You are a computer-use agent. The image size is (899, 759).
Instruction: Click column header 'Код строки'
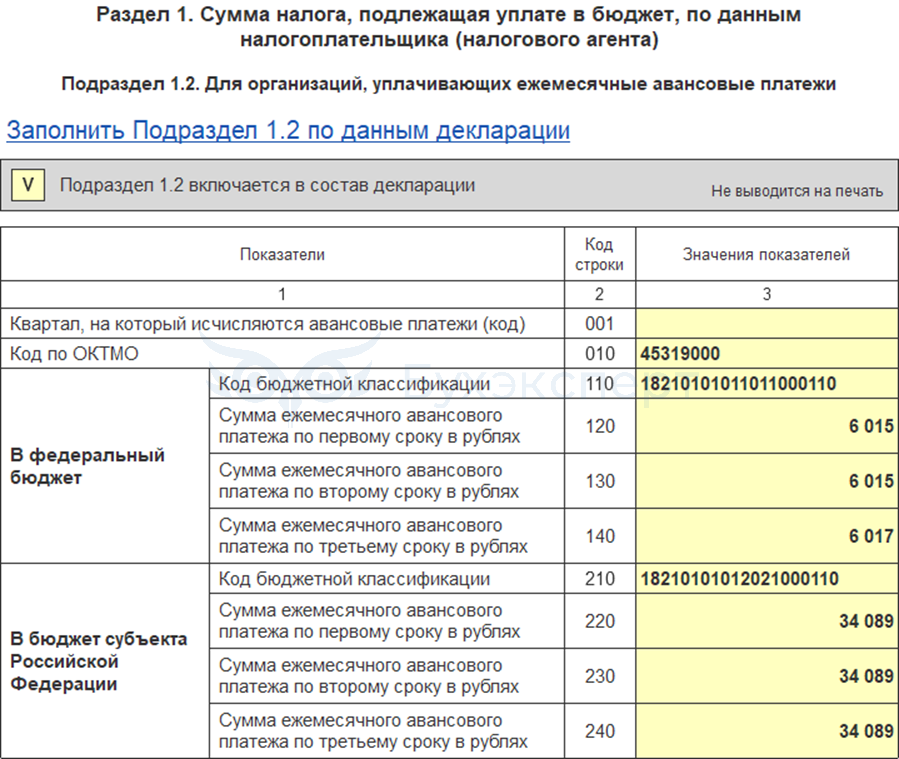click(x=599, y=255)
